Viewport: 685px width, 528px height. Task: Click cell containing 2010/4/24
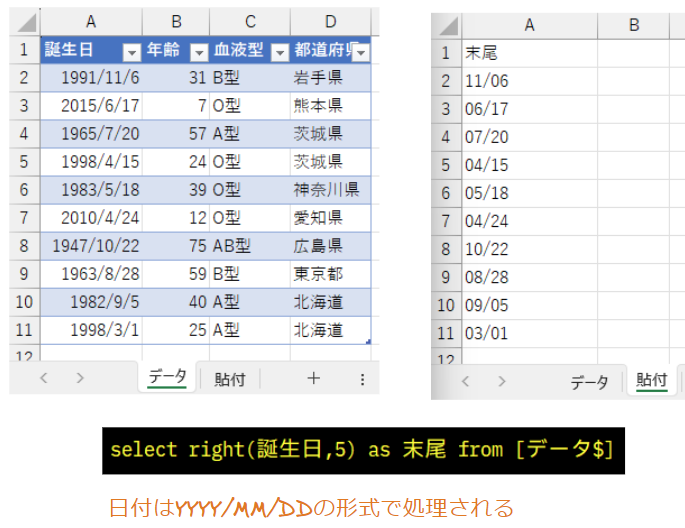point(91,218)
